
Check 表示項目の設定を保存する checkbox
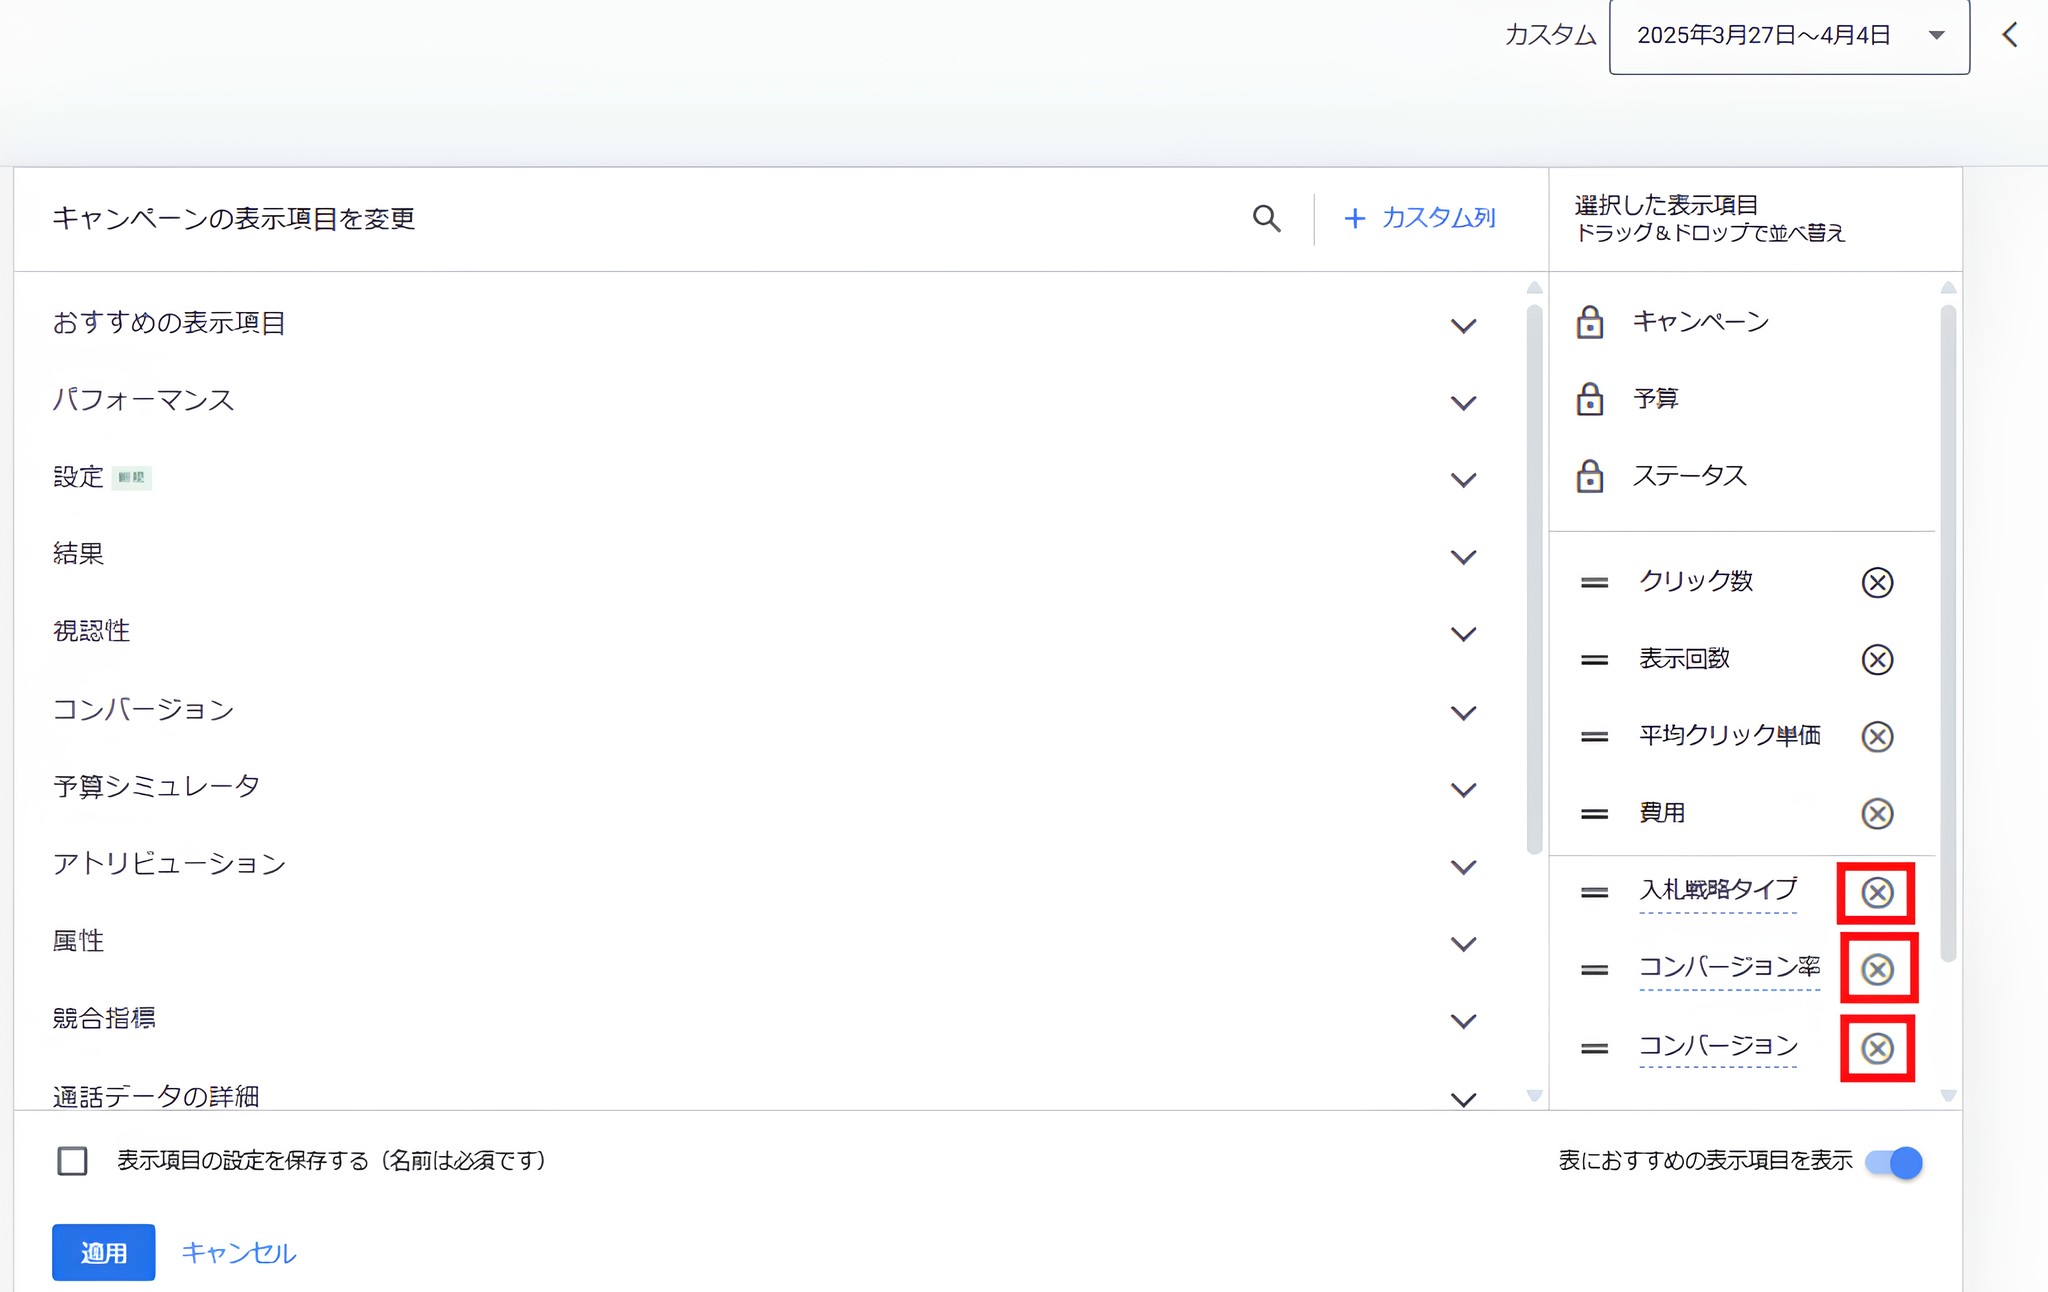(x=72, y=1161)
